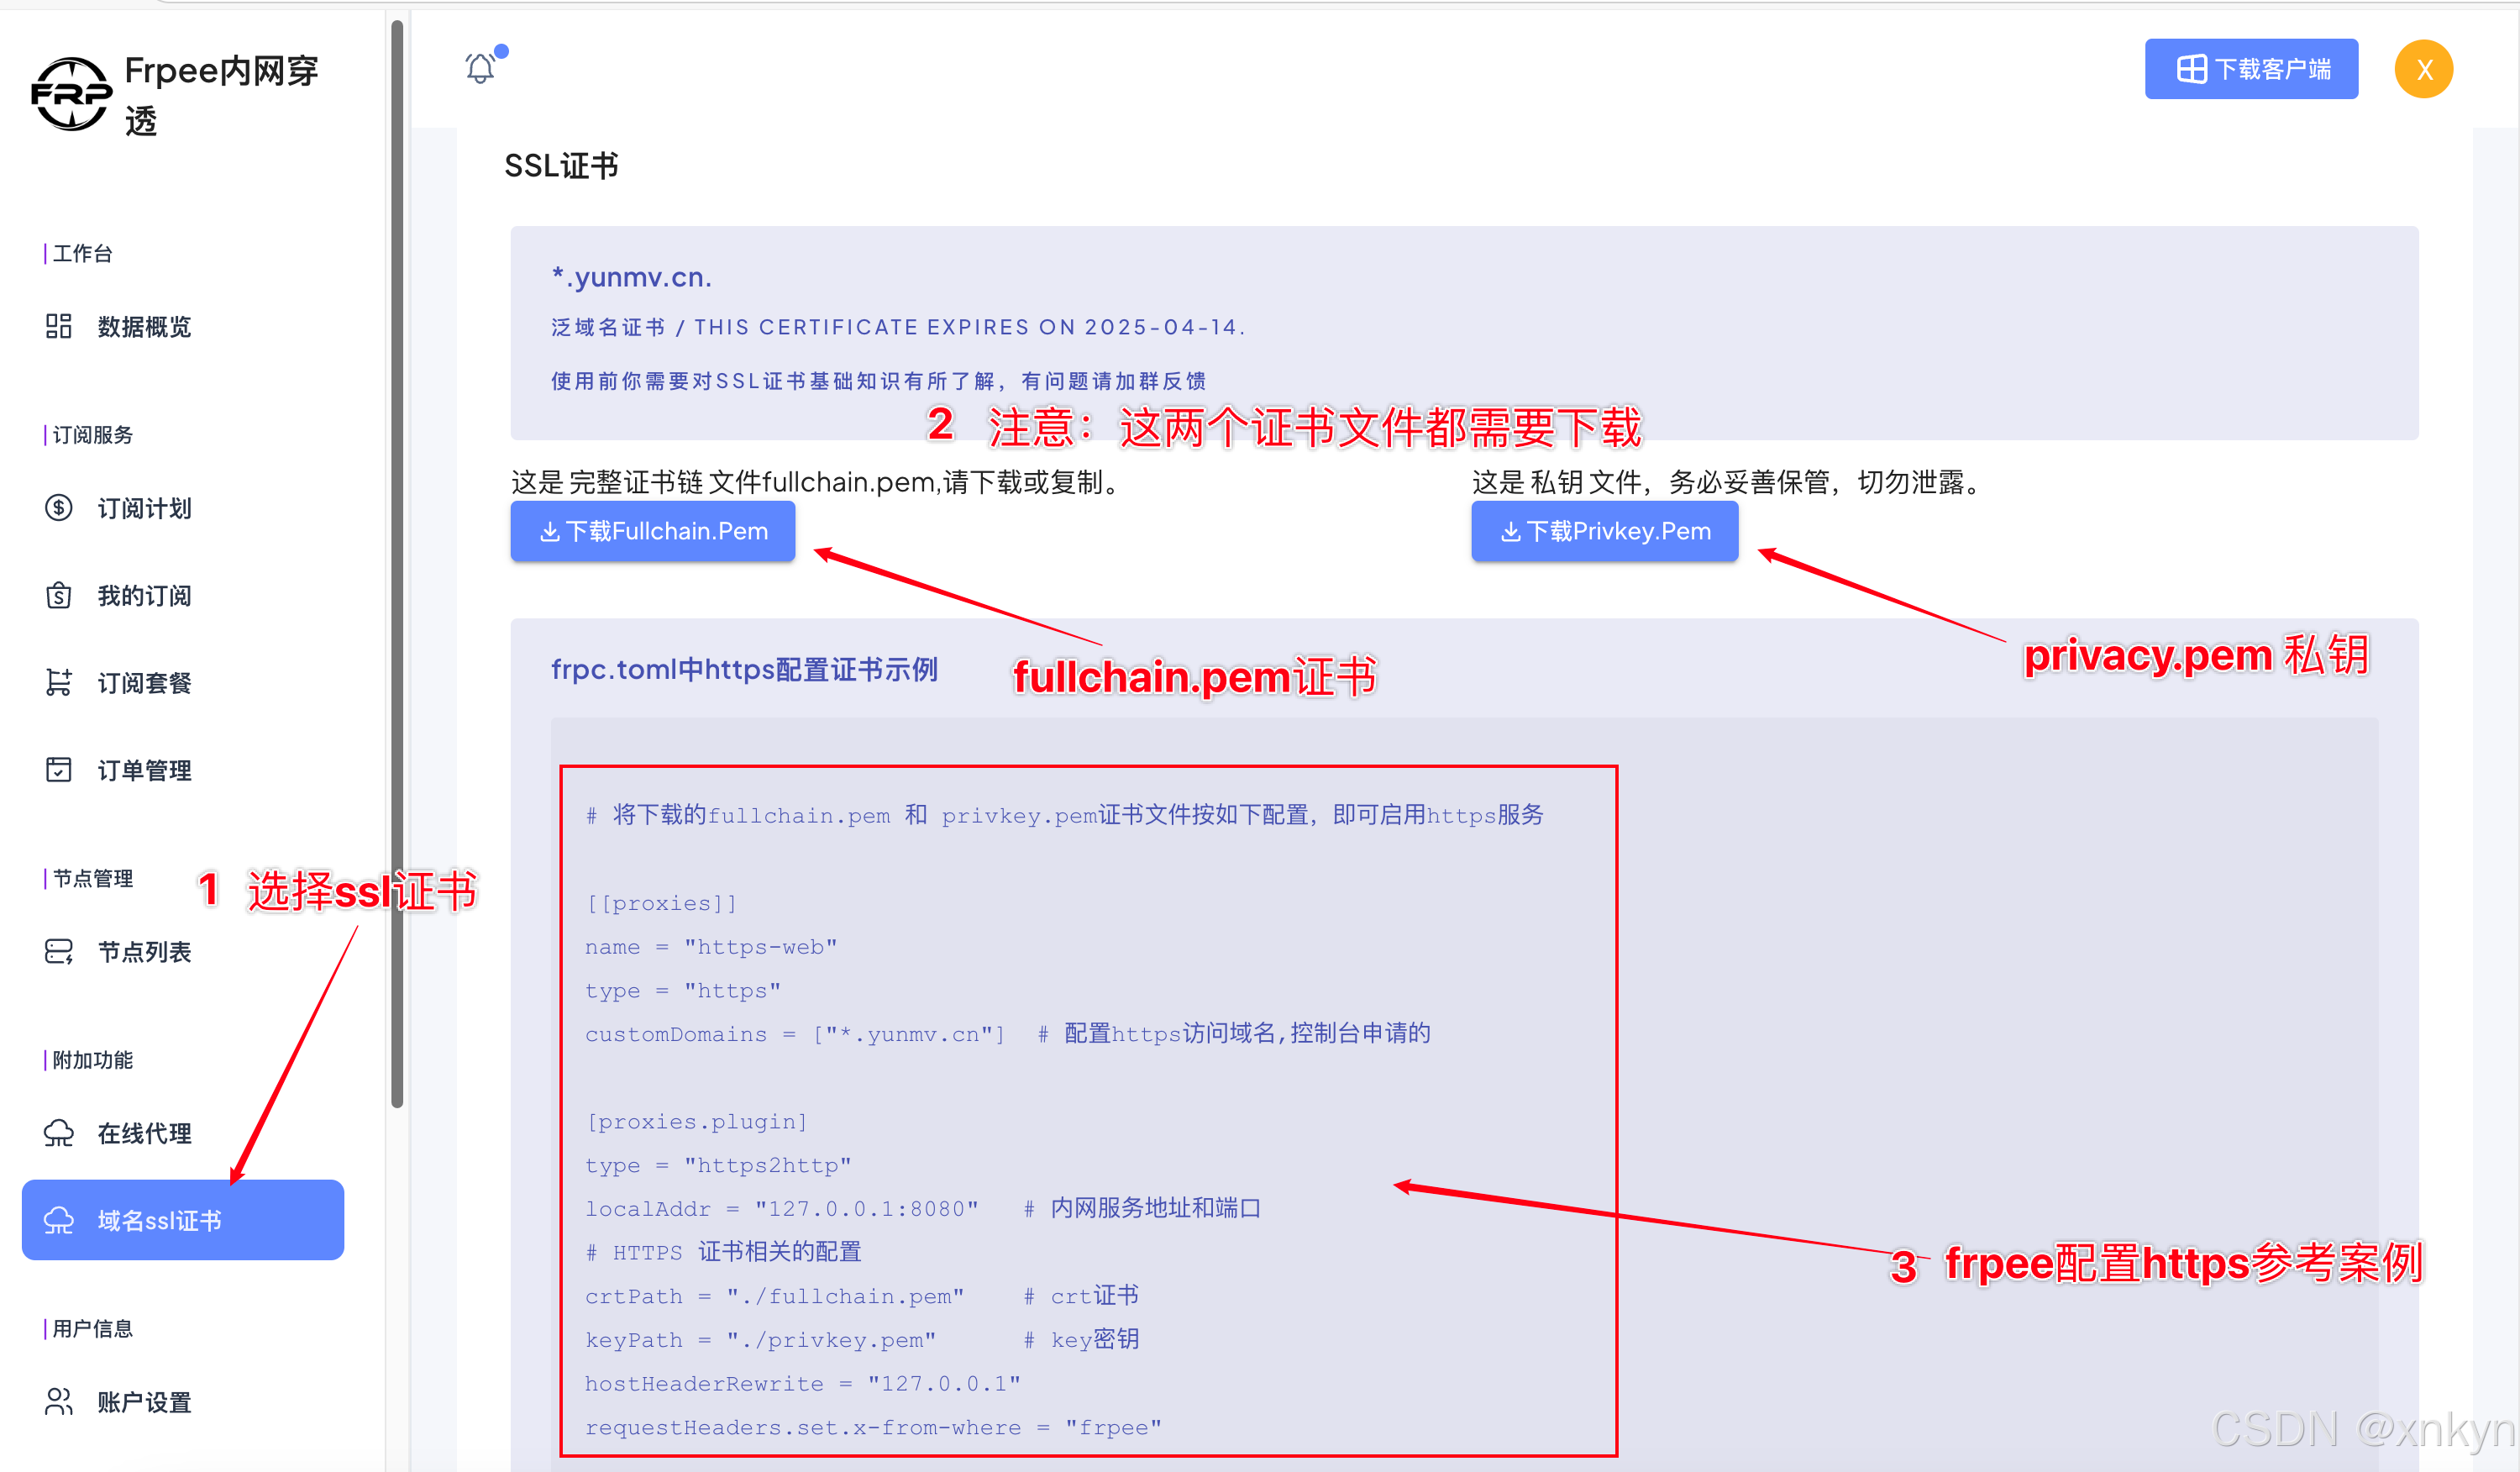Screen dimensions: 2520x1472
Task: Click the 订阅计划 dollar icon
Action: coord(59,508)
